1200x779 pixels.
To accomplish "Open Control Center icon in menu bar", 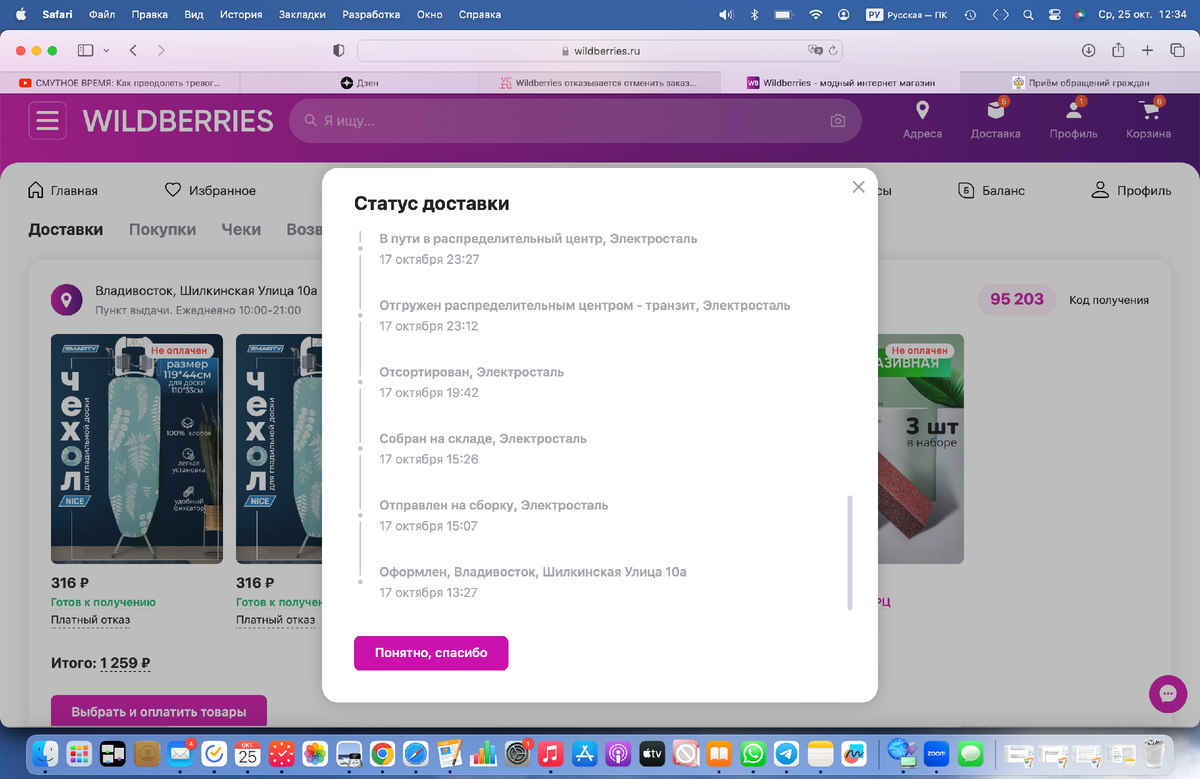I will 1055,15.
